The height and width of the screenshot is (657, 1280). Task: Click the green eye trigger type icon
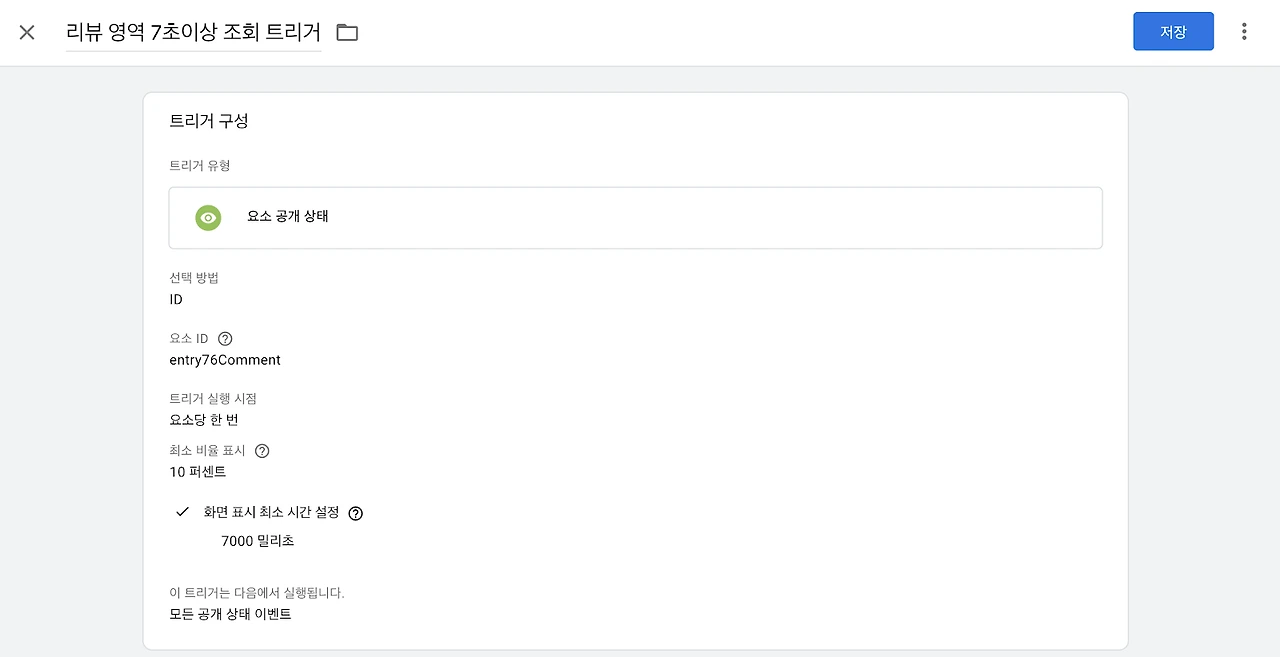coord(208,217)
